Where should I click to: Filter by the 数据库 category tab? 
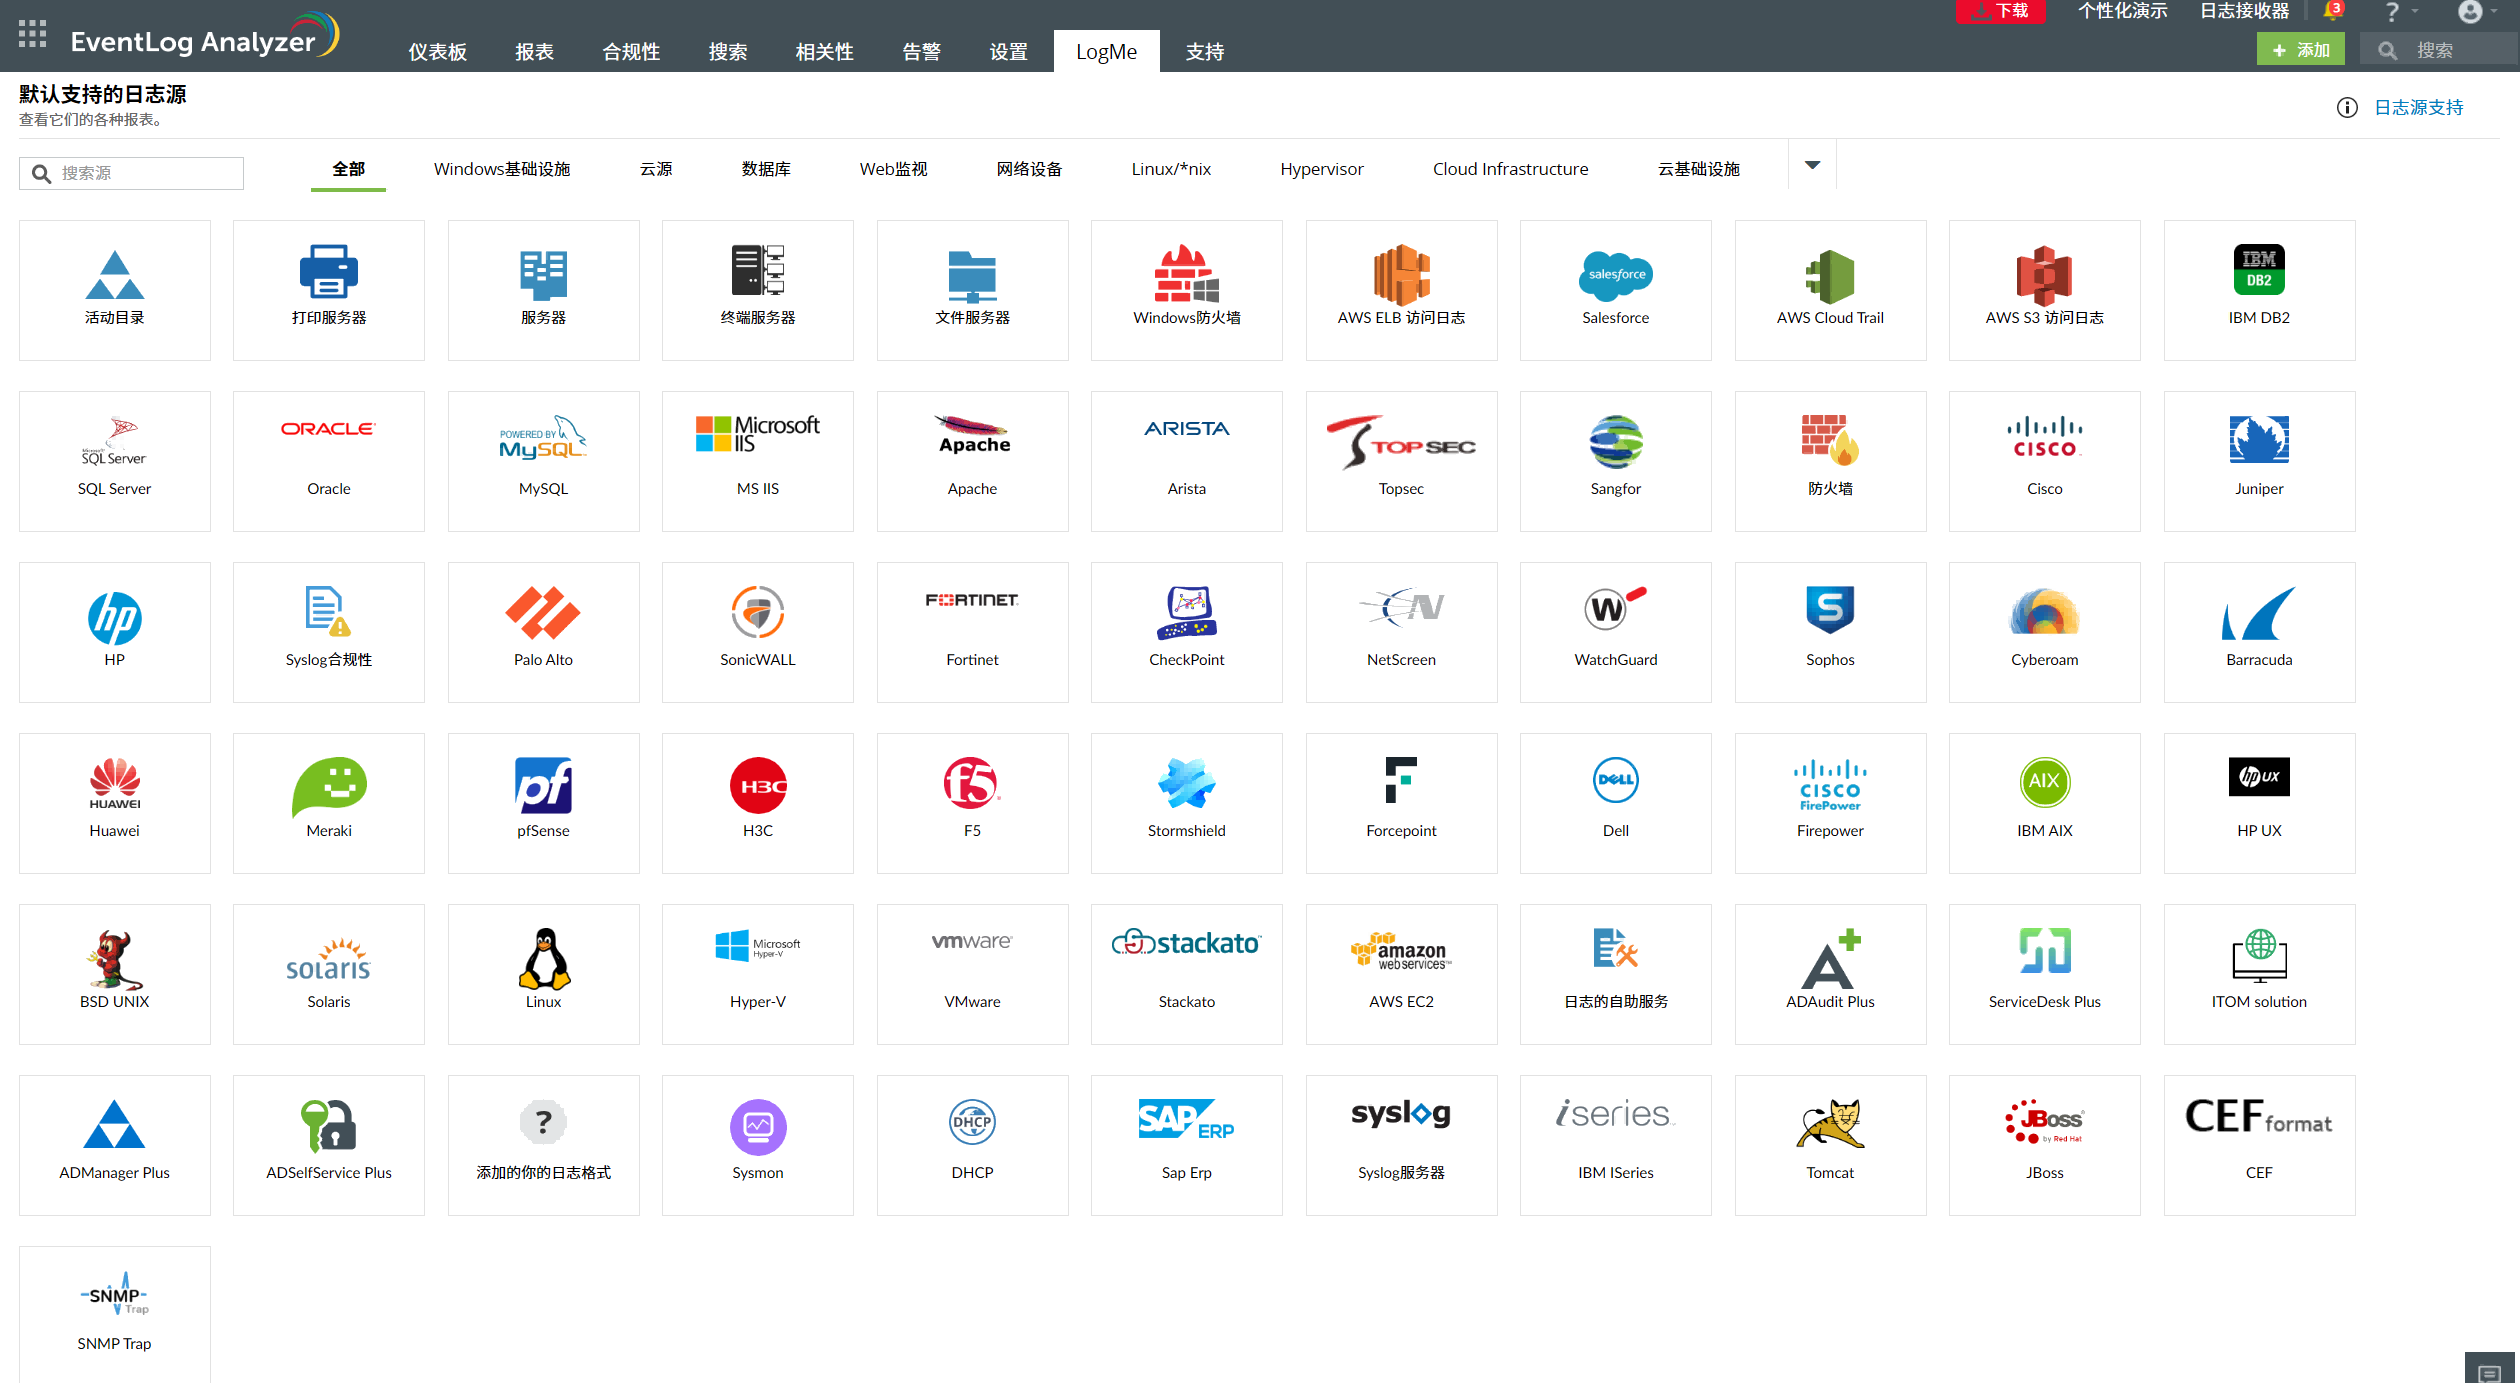click(766, 169)
